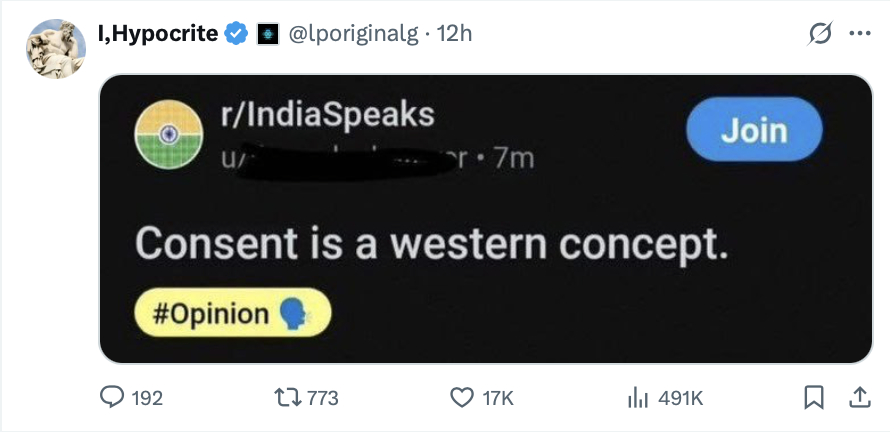Click the r/IndiaSpeaks flag community icon
Image resolution: width=890 pixels, height=432 pixels.
coord(164,137)
